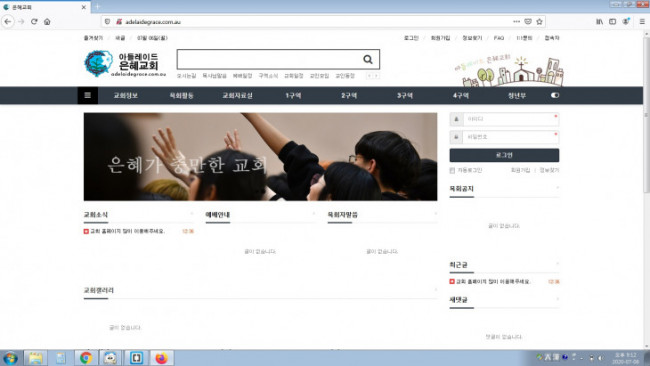Click next arrow under search keywords
This screenshot has height=366, width=650.
click(376, 76)
